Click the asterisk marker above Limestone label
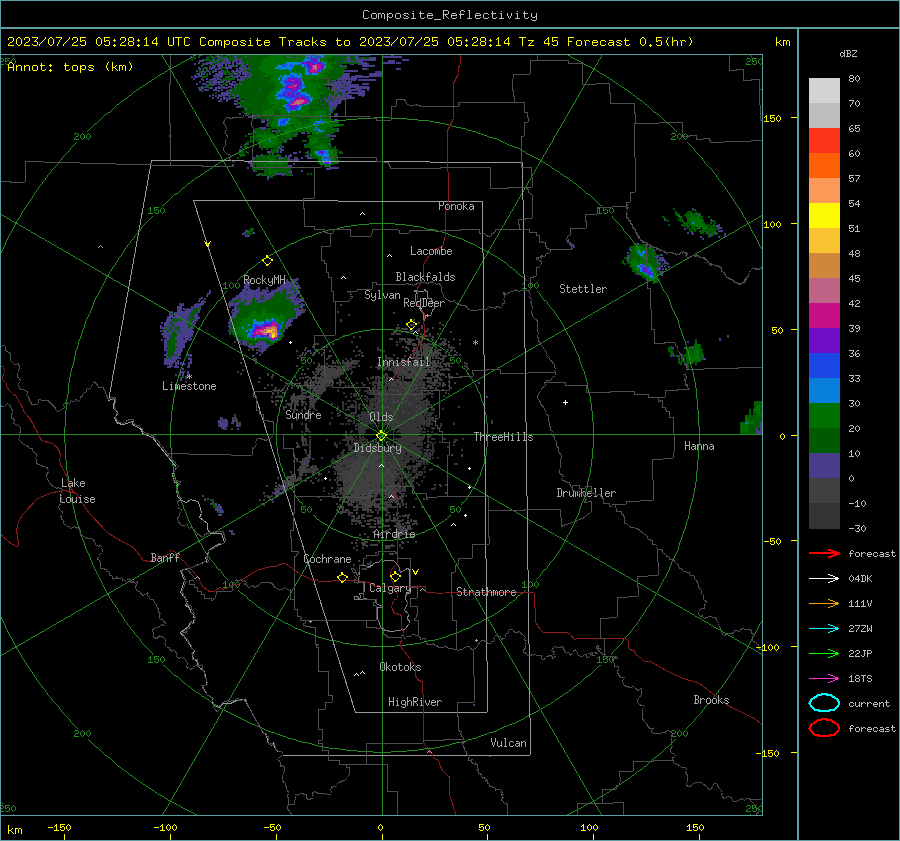 click(189, 377)
